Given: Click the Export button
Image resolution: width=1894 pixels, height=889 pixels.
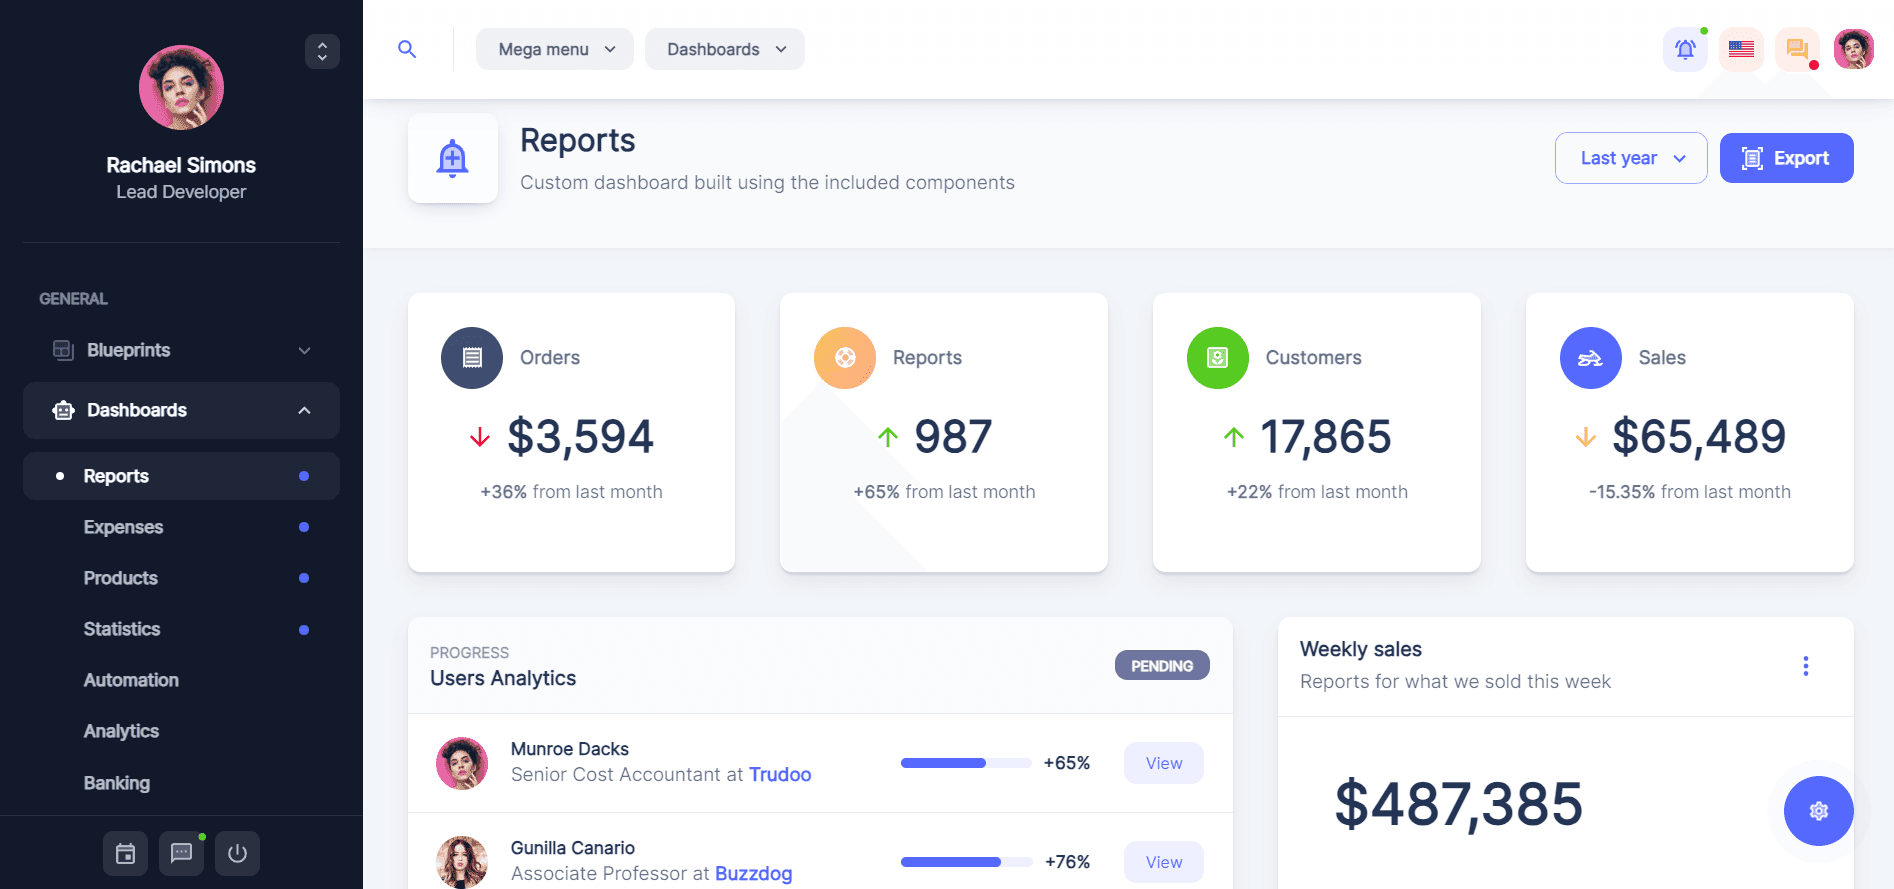Looking at the screenshot, I should [1786, 158].
